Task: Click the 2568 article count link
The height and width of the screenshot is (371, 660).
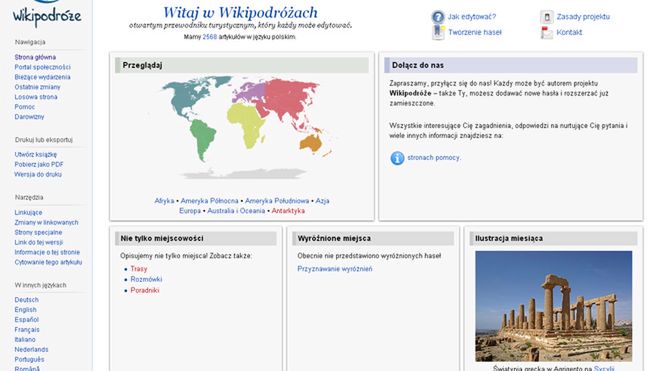Action: (x=210, y=37)
